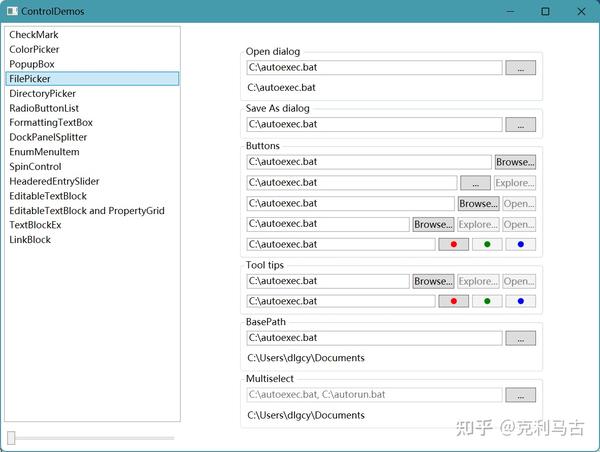Click the path field in the Tool tips dot-buttons row
600x452 pixels.
coord(341,301)
